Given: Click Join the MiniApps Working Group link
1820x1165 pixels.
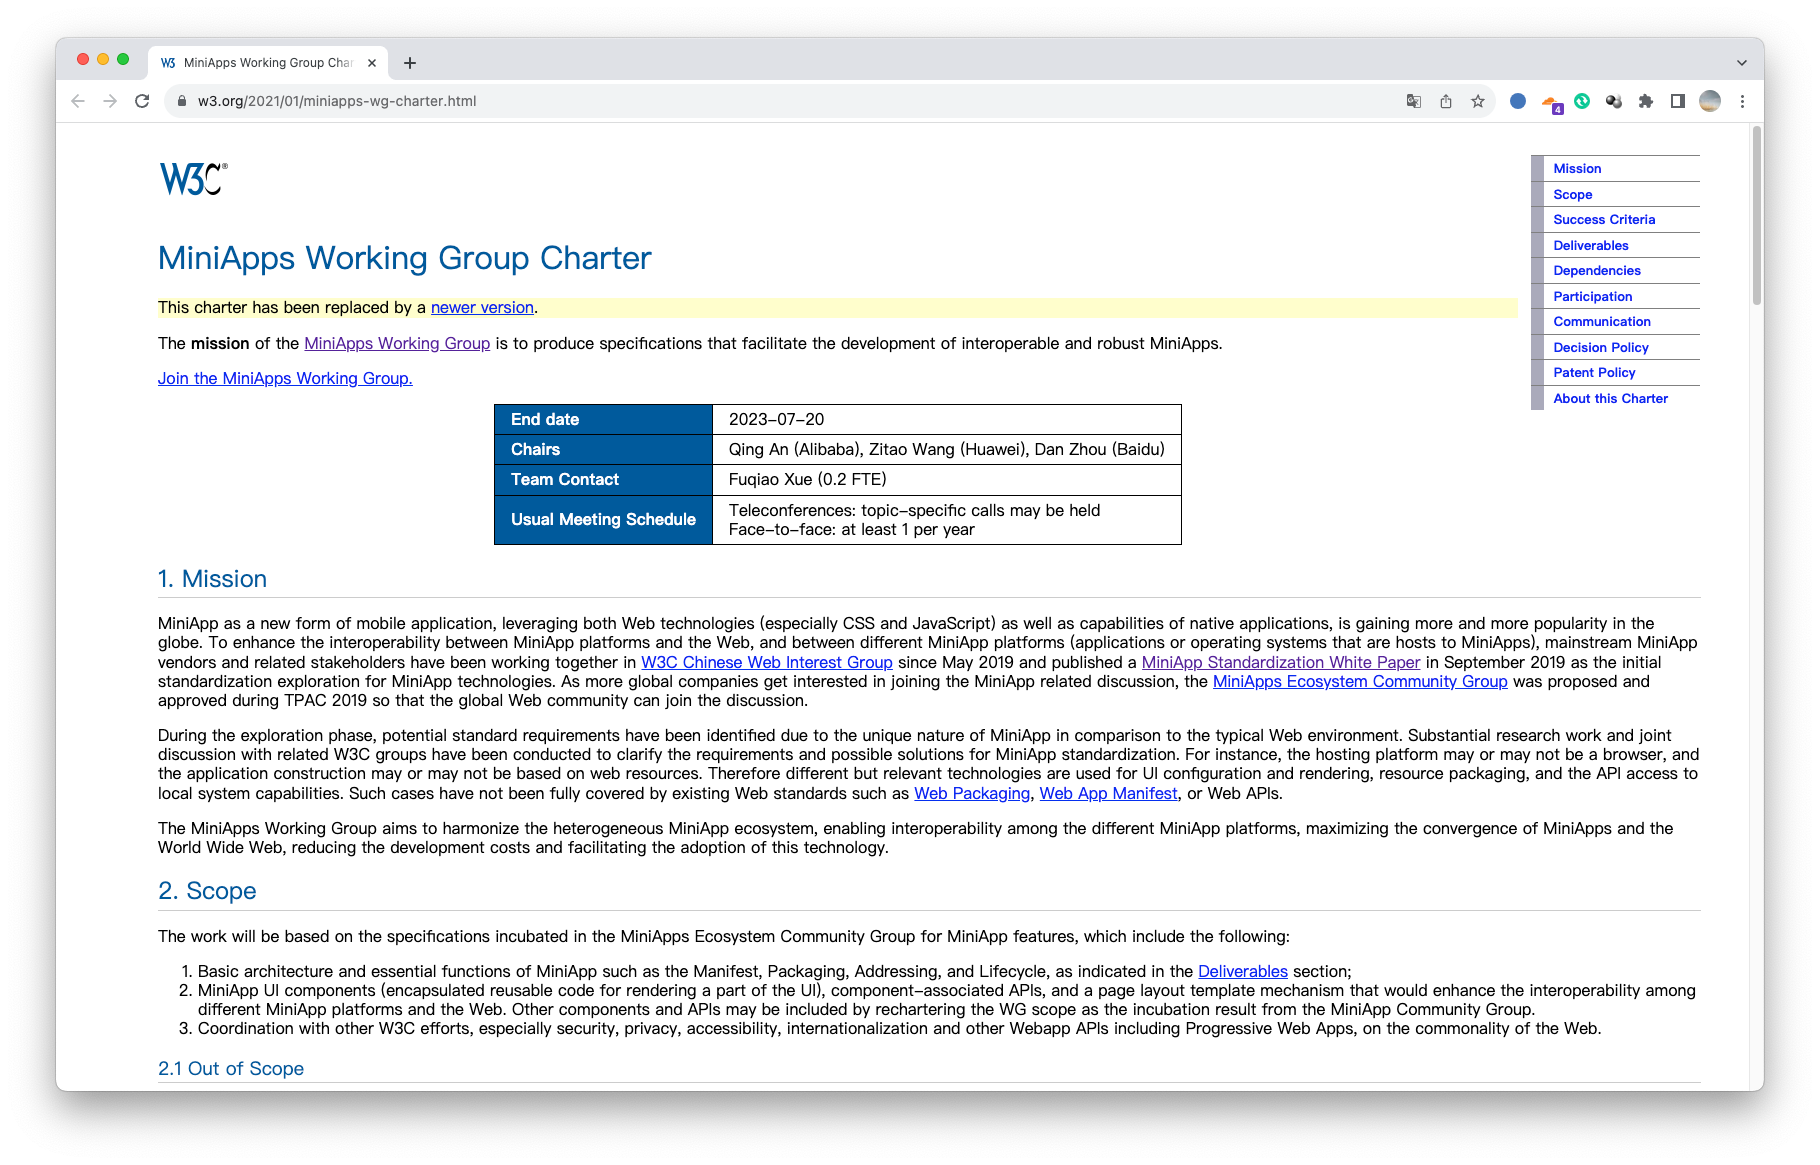Looking at the screenshot, I should tap(285, 378).
